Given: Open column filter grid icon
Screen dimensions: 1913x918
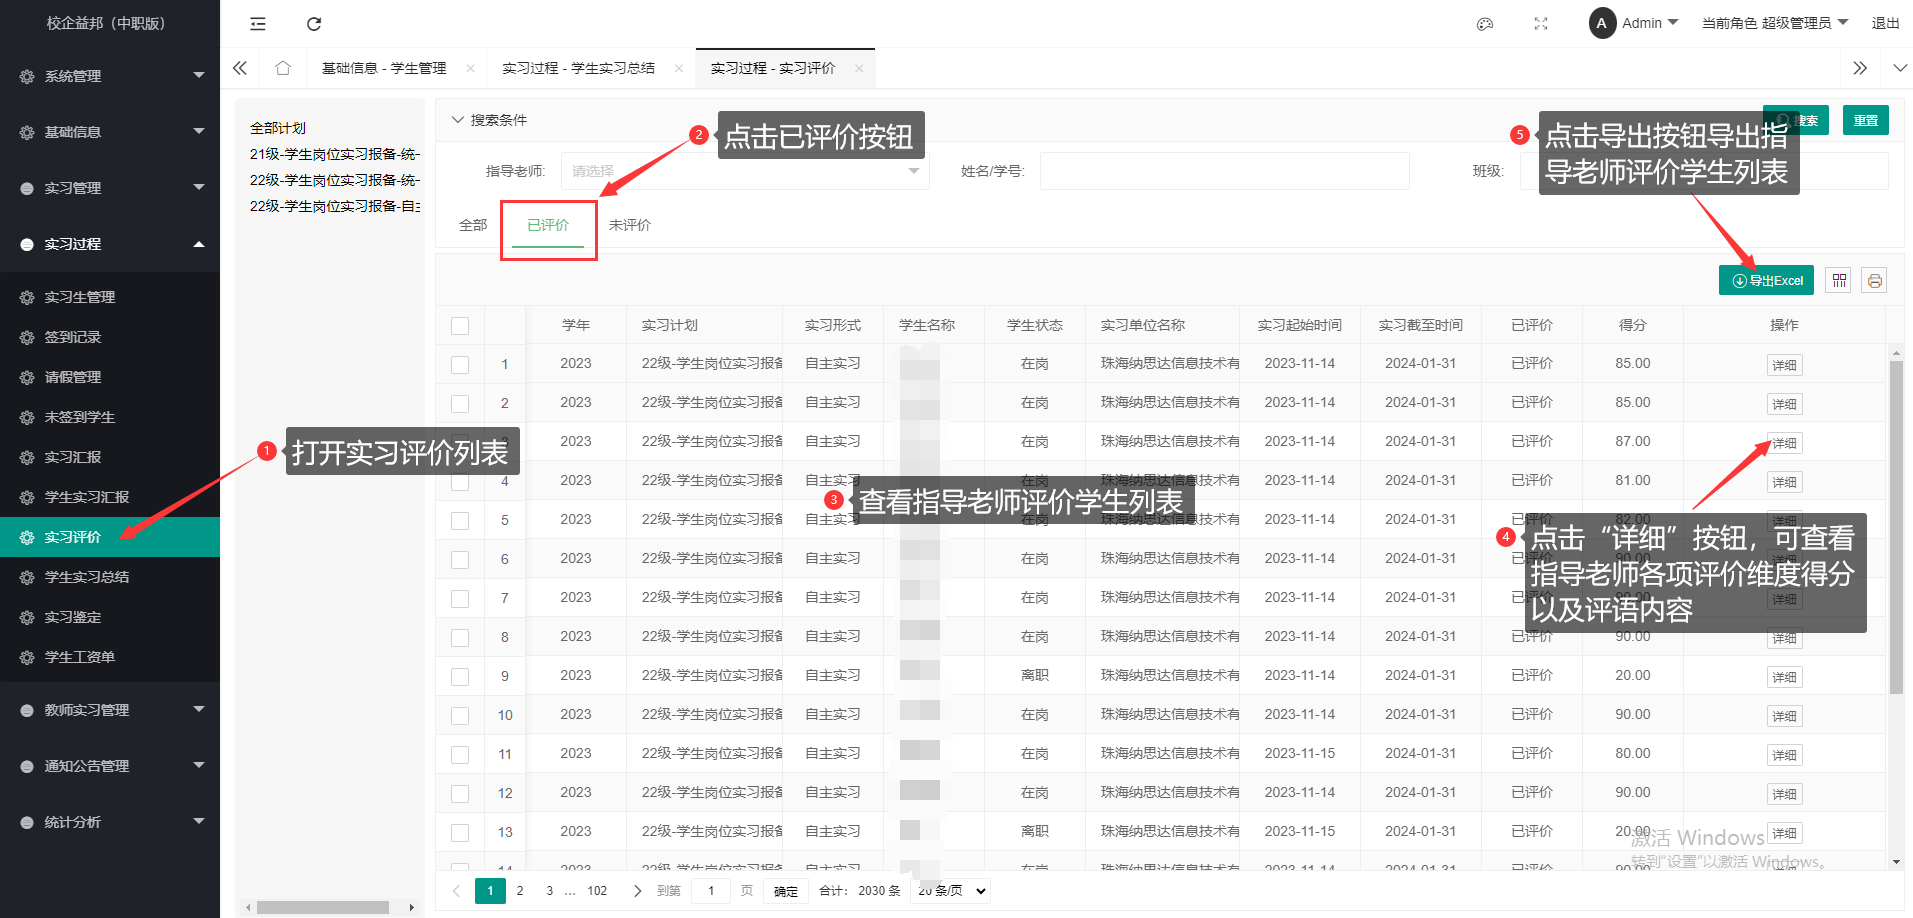Looking at the screenshot, I should (x=1839, y=281).
